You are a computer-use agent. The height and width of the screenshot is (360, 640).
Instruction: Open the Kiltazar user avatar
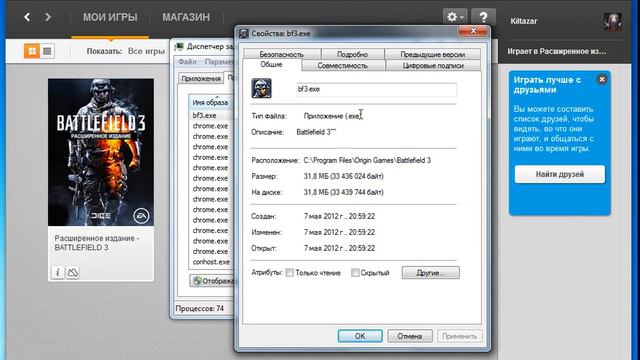[x=612, y=21]
